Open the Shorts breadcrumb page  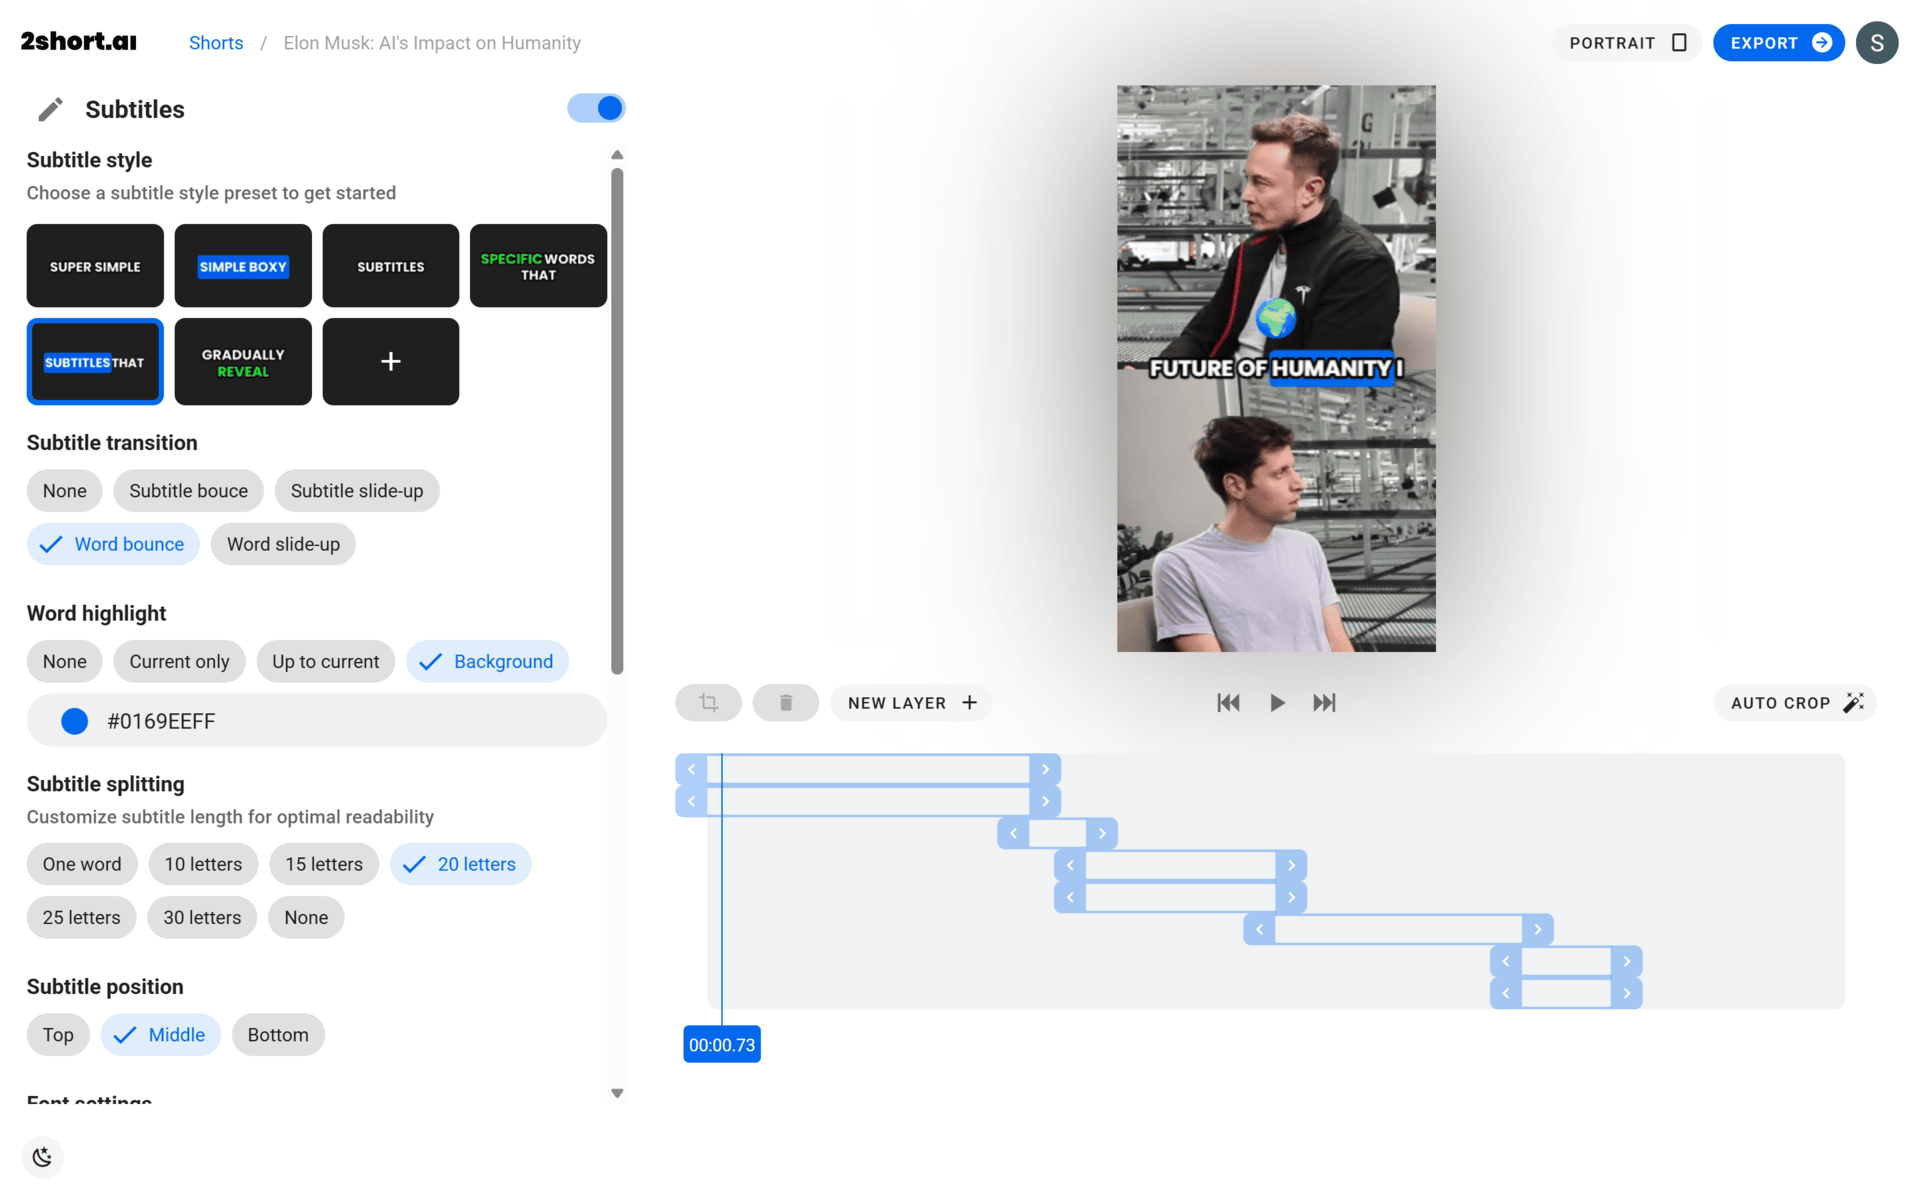click(216, 43)
